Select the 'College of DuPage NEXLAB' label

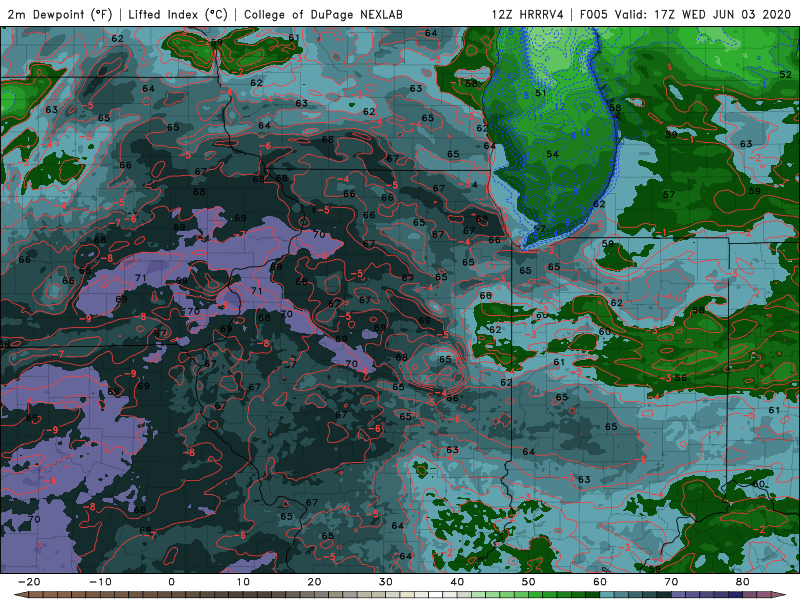point(323,15)
